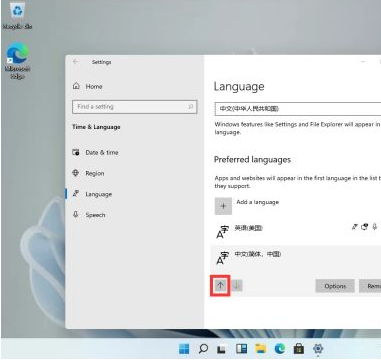Select the Language sidebar item
381x361 pixels.
tap(92, 194)
